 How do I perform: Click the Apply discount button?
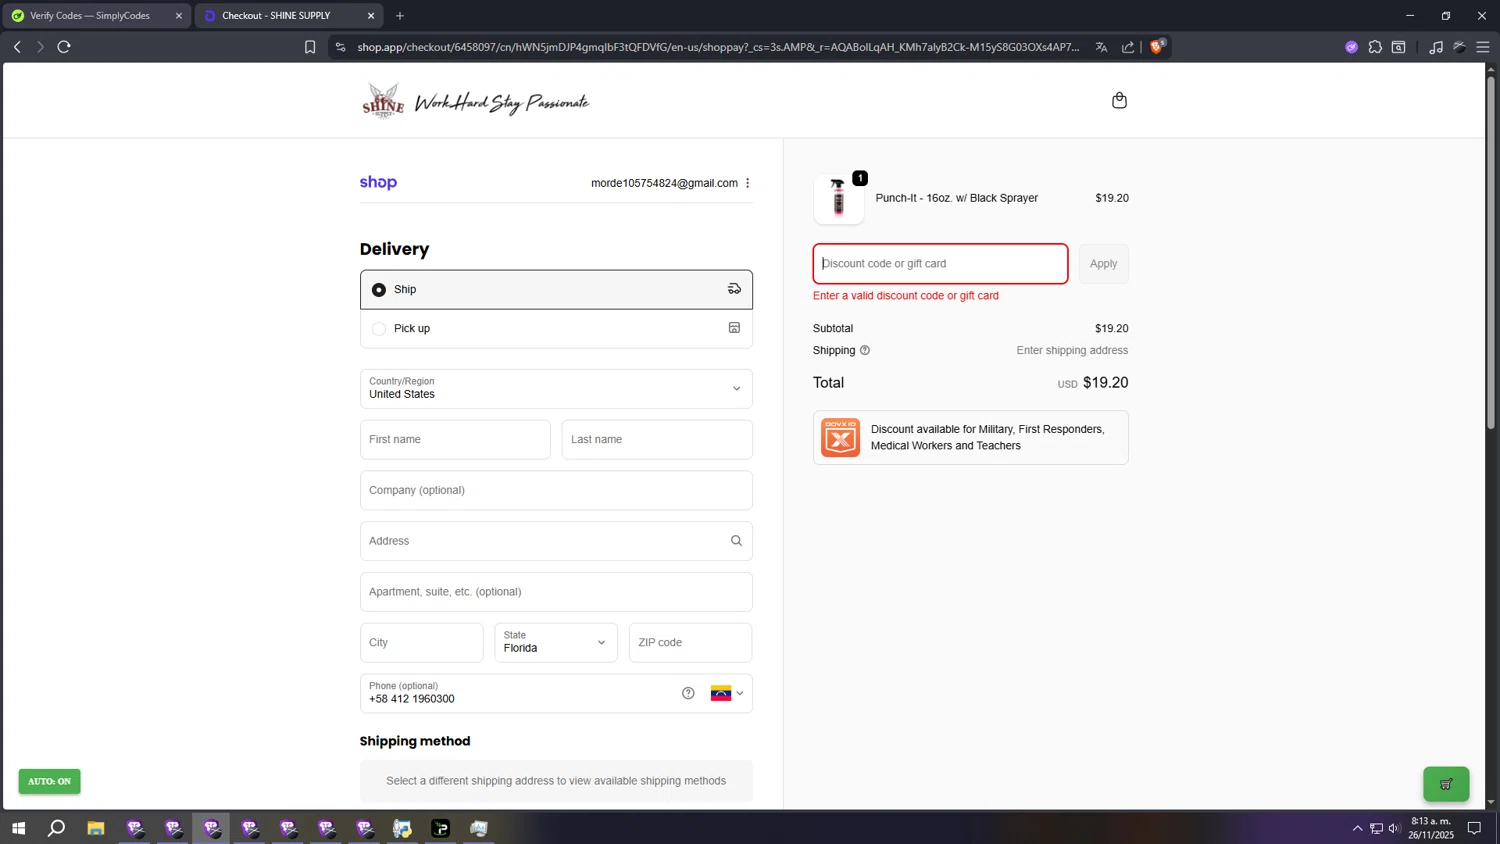[1103, 264]
